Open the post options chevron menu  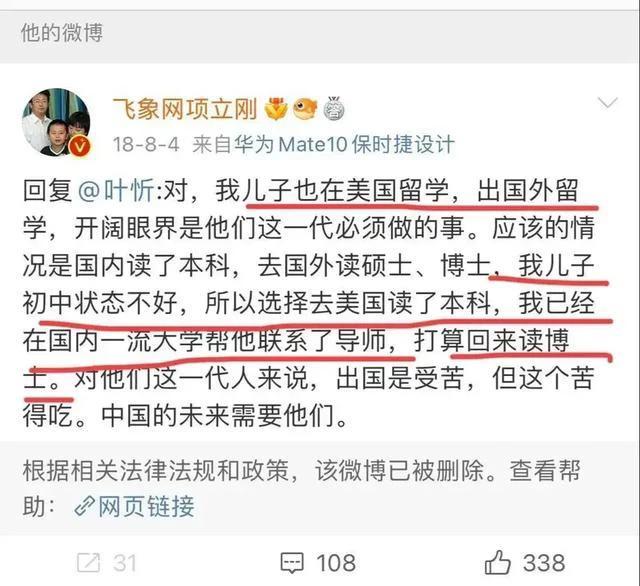pyautogui.click(x=607, y=103)
